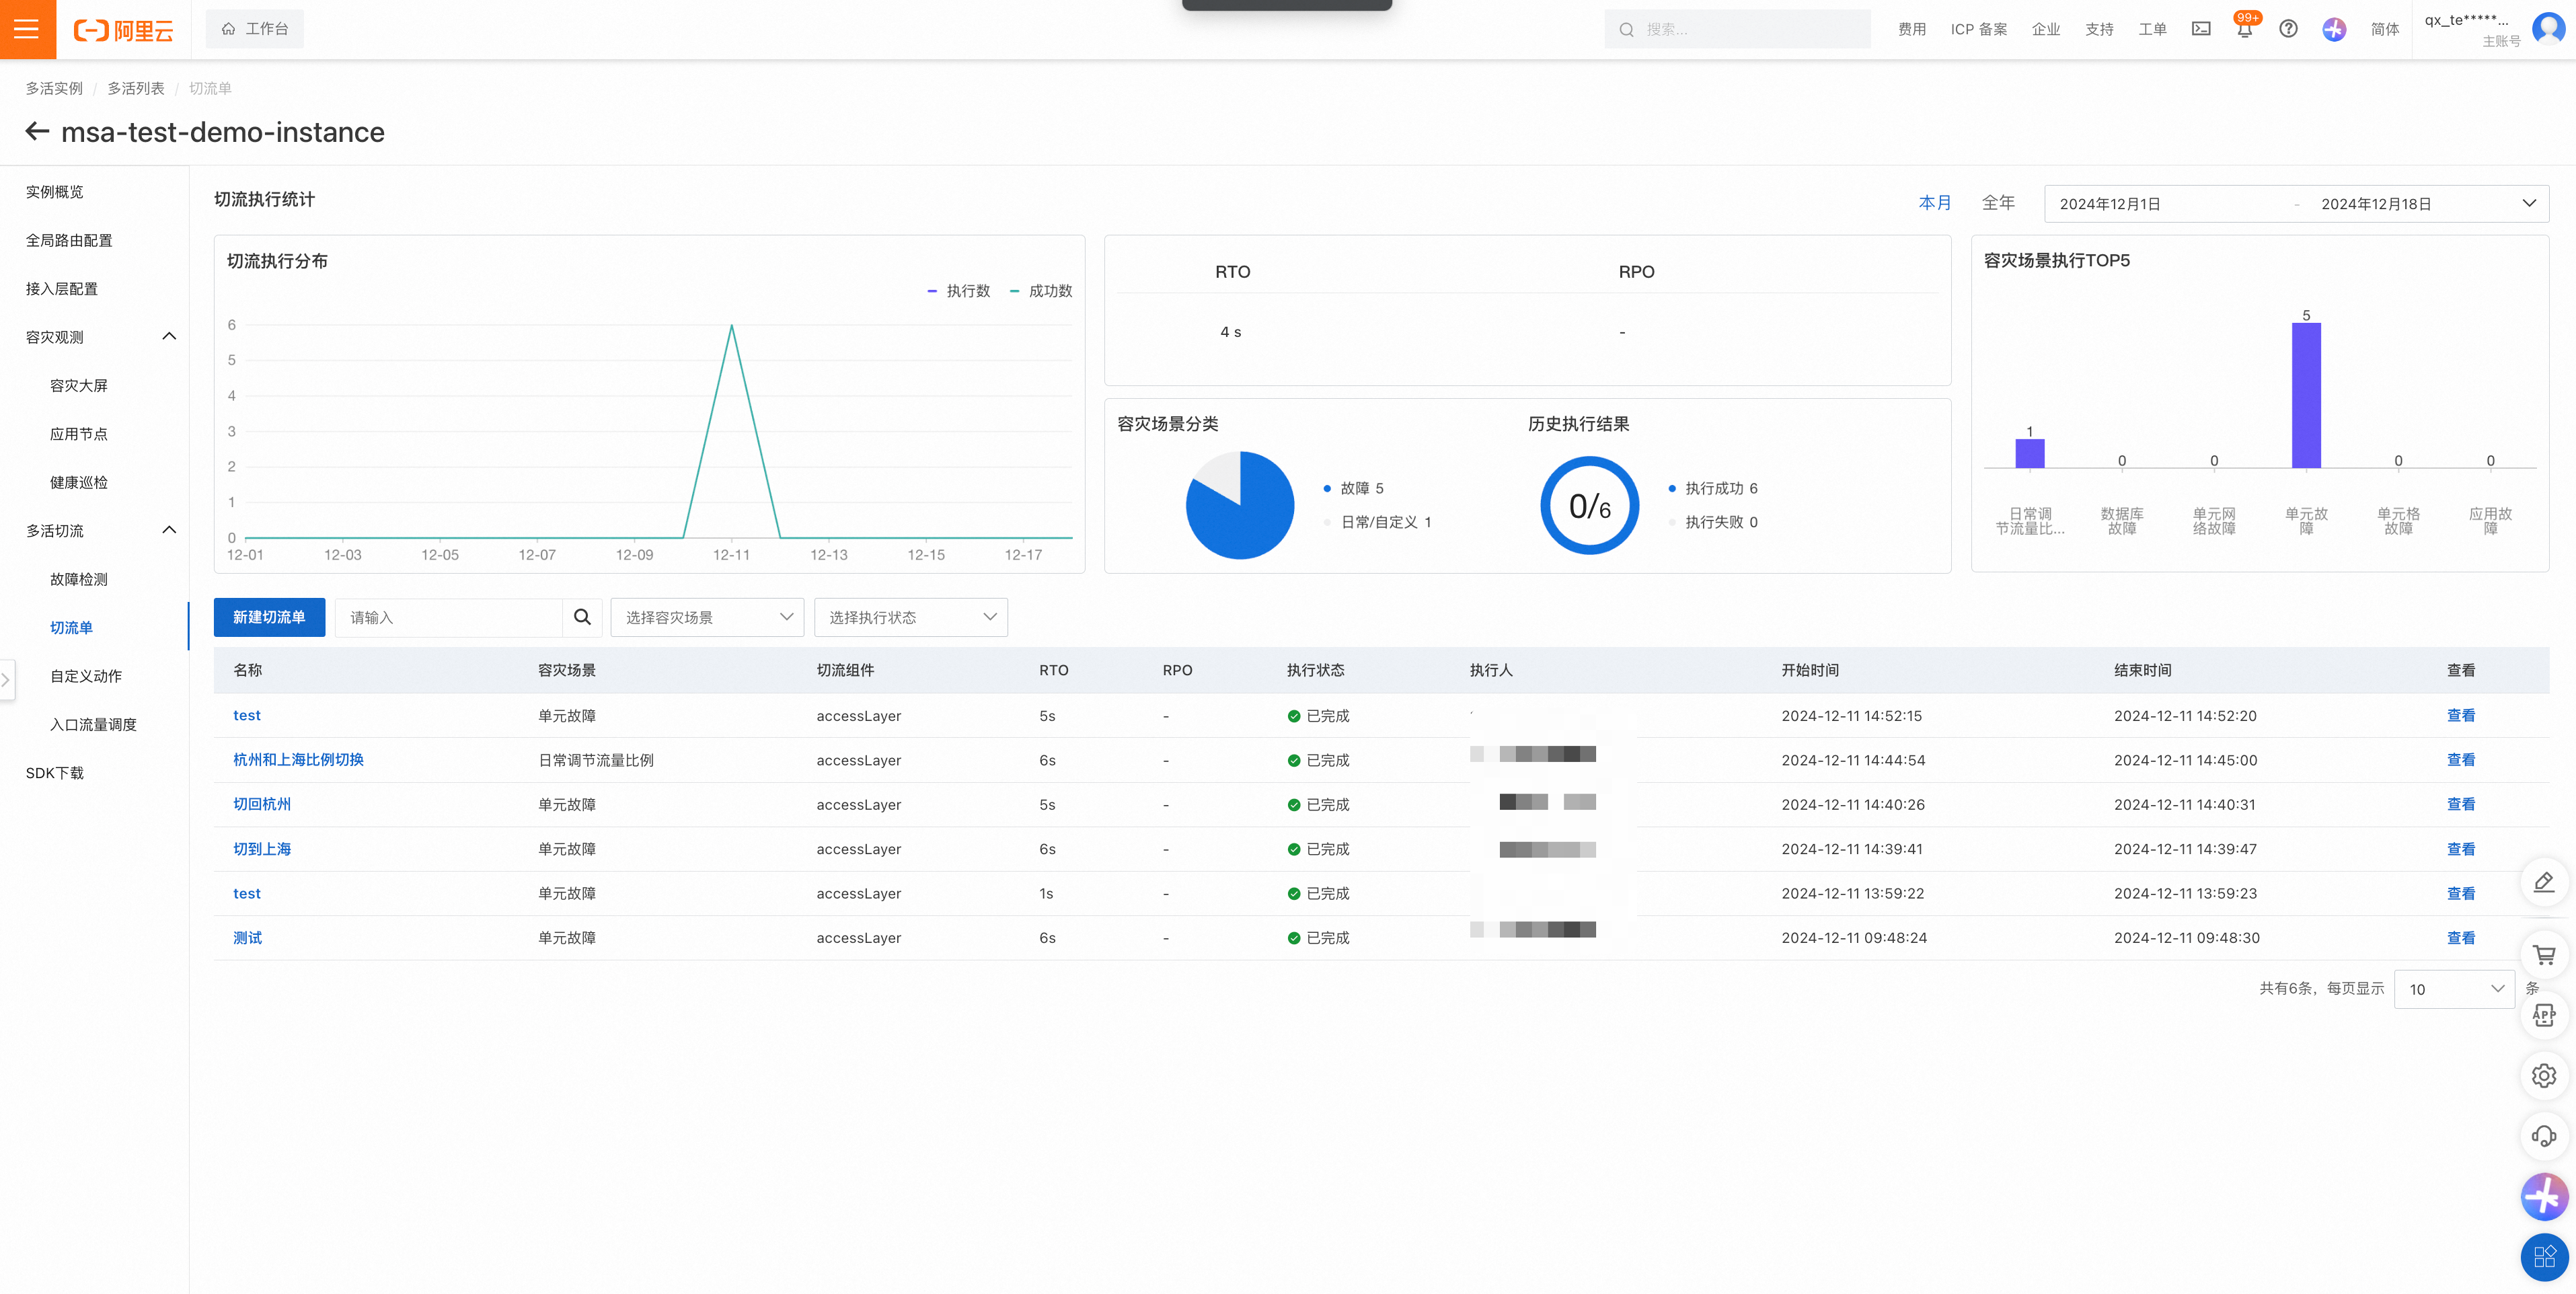Open the floating purple AI assistant button
2576x1294 pixels.
pos(2544,1197)
